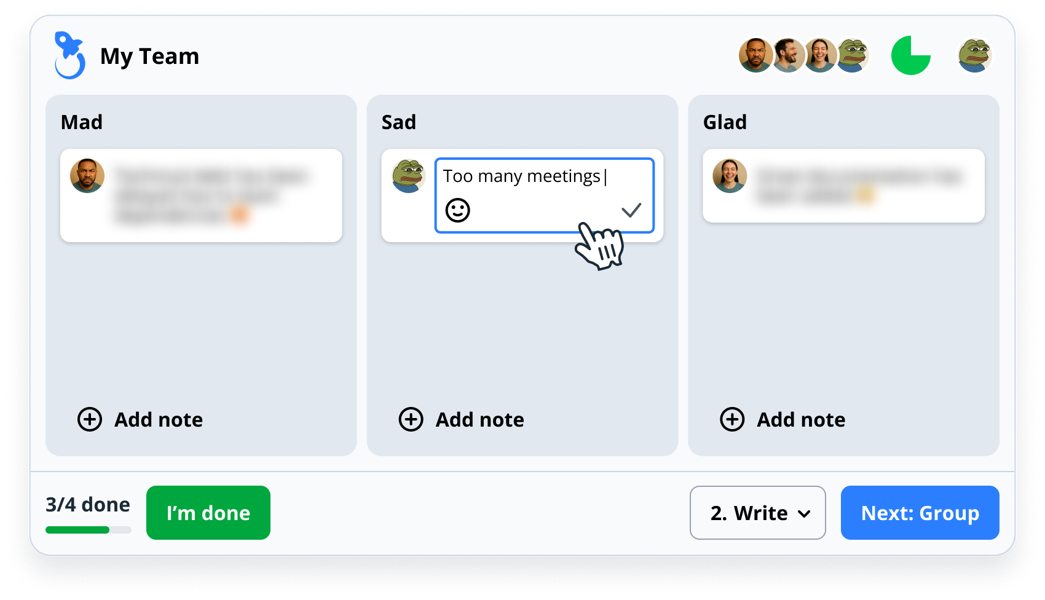
Task: Click the plus icon in Mad column
Action: pyautogui.click(x=90, y=419)
